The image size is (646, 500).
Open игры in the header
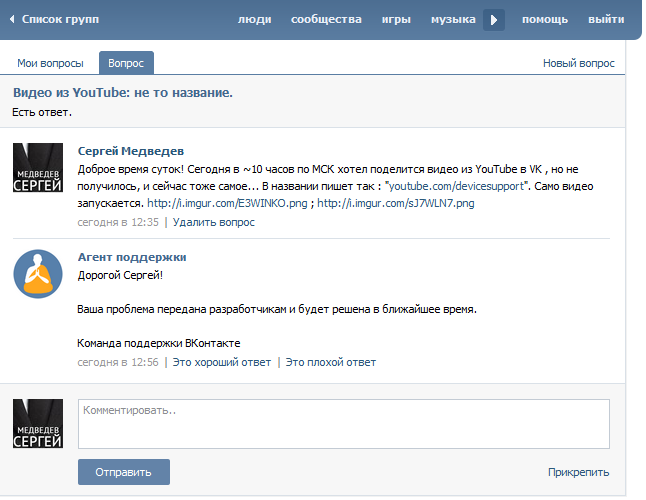[x=396, y=19]
